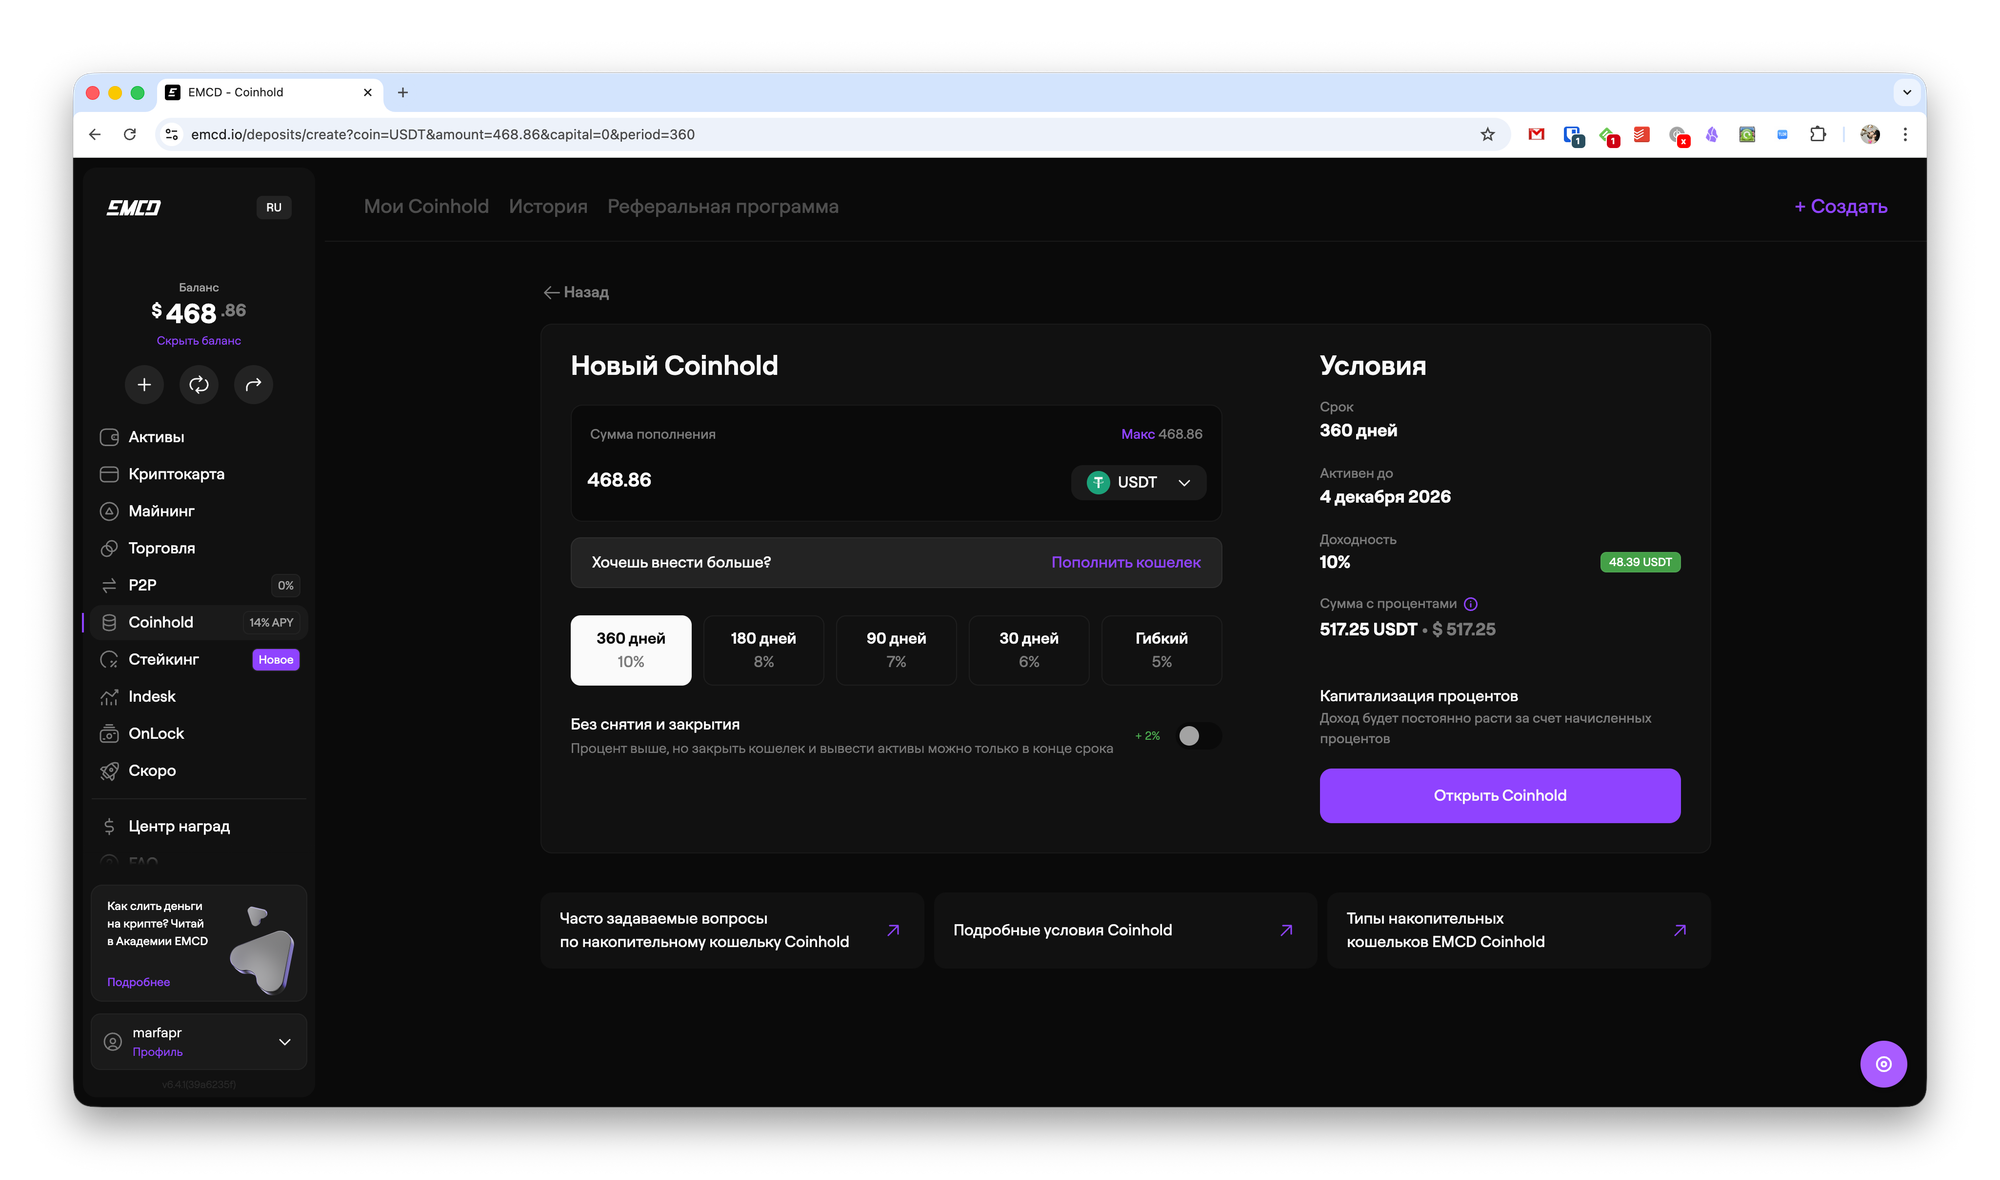Click info icon next to Сумма с процентами

pyautogui.click(x=1470, y=604)
